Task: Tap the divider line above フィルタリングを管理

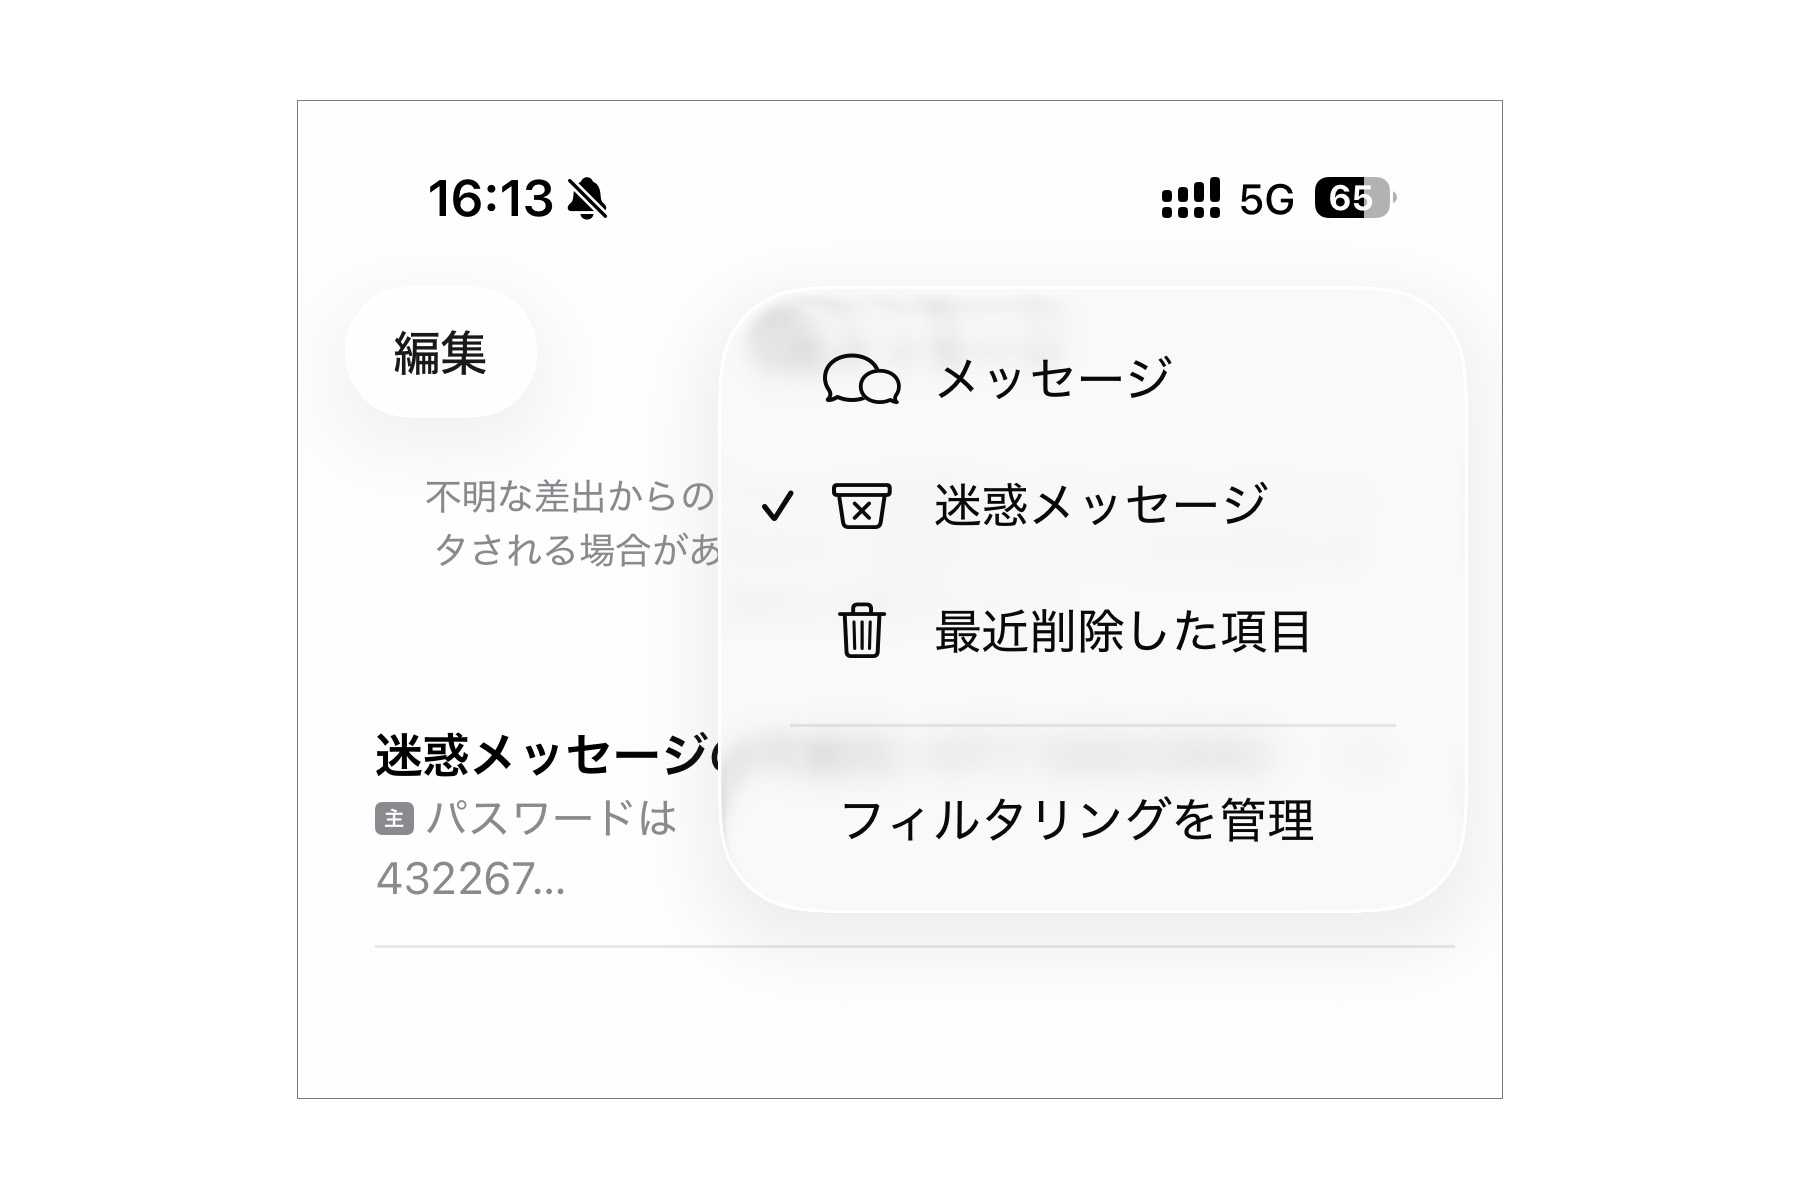Action: click(1092, 725)
